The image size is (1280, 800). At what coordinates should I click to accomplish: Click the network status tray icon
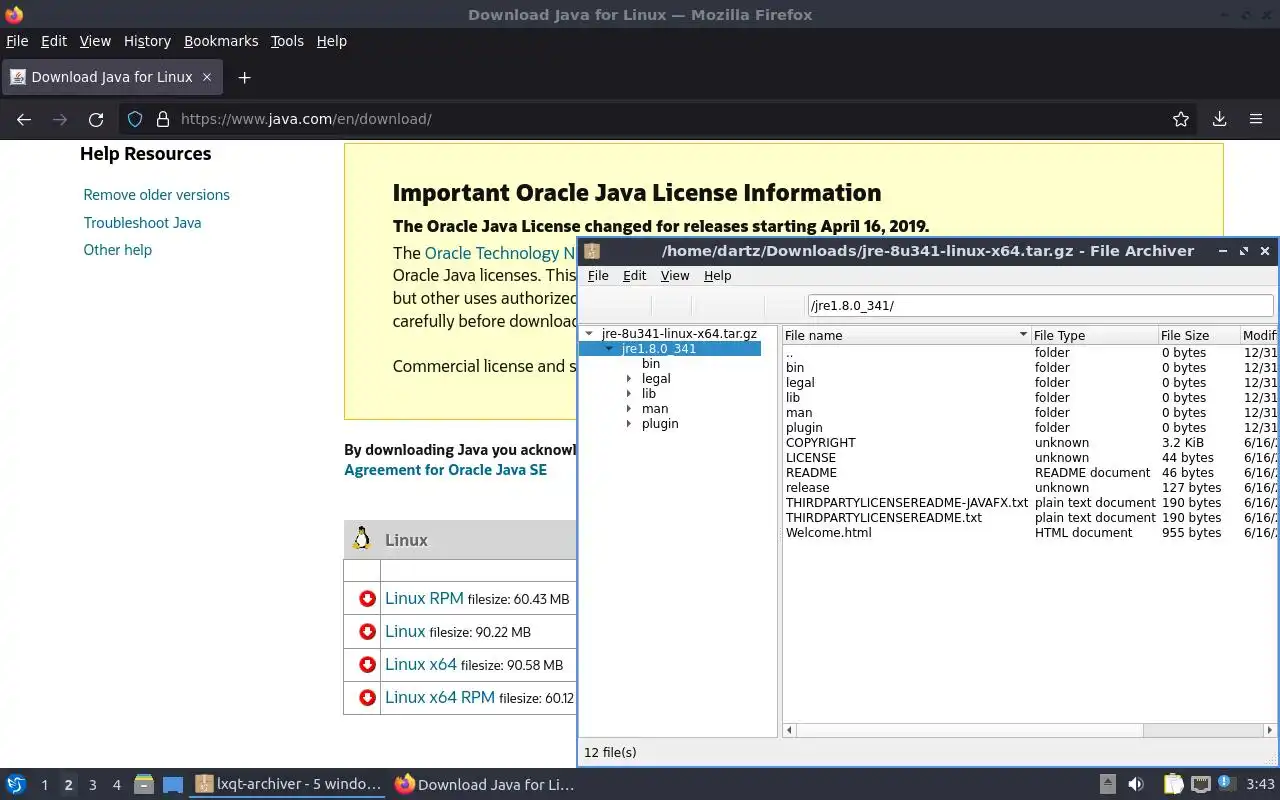tap(1201, 785)
